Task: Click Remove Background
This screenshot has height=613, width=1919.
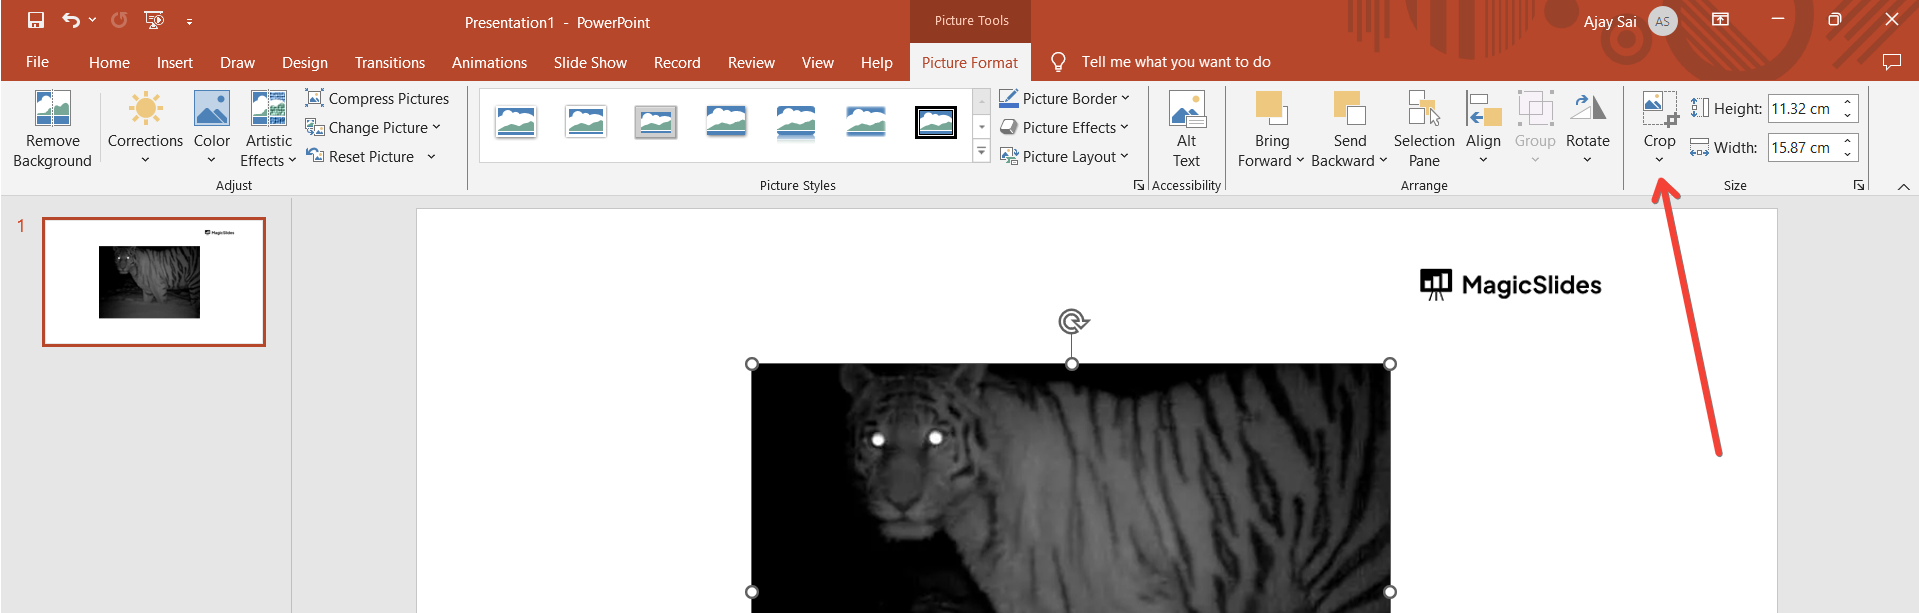Action: coord(52,129)
